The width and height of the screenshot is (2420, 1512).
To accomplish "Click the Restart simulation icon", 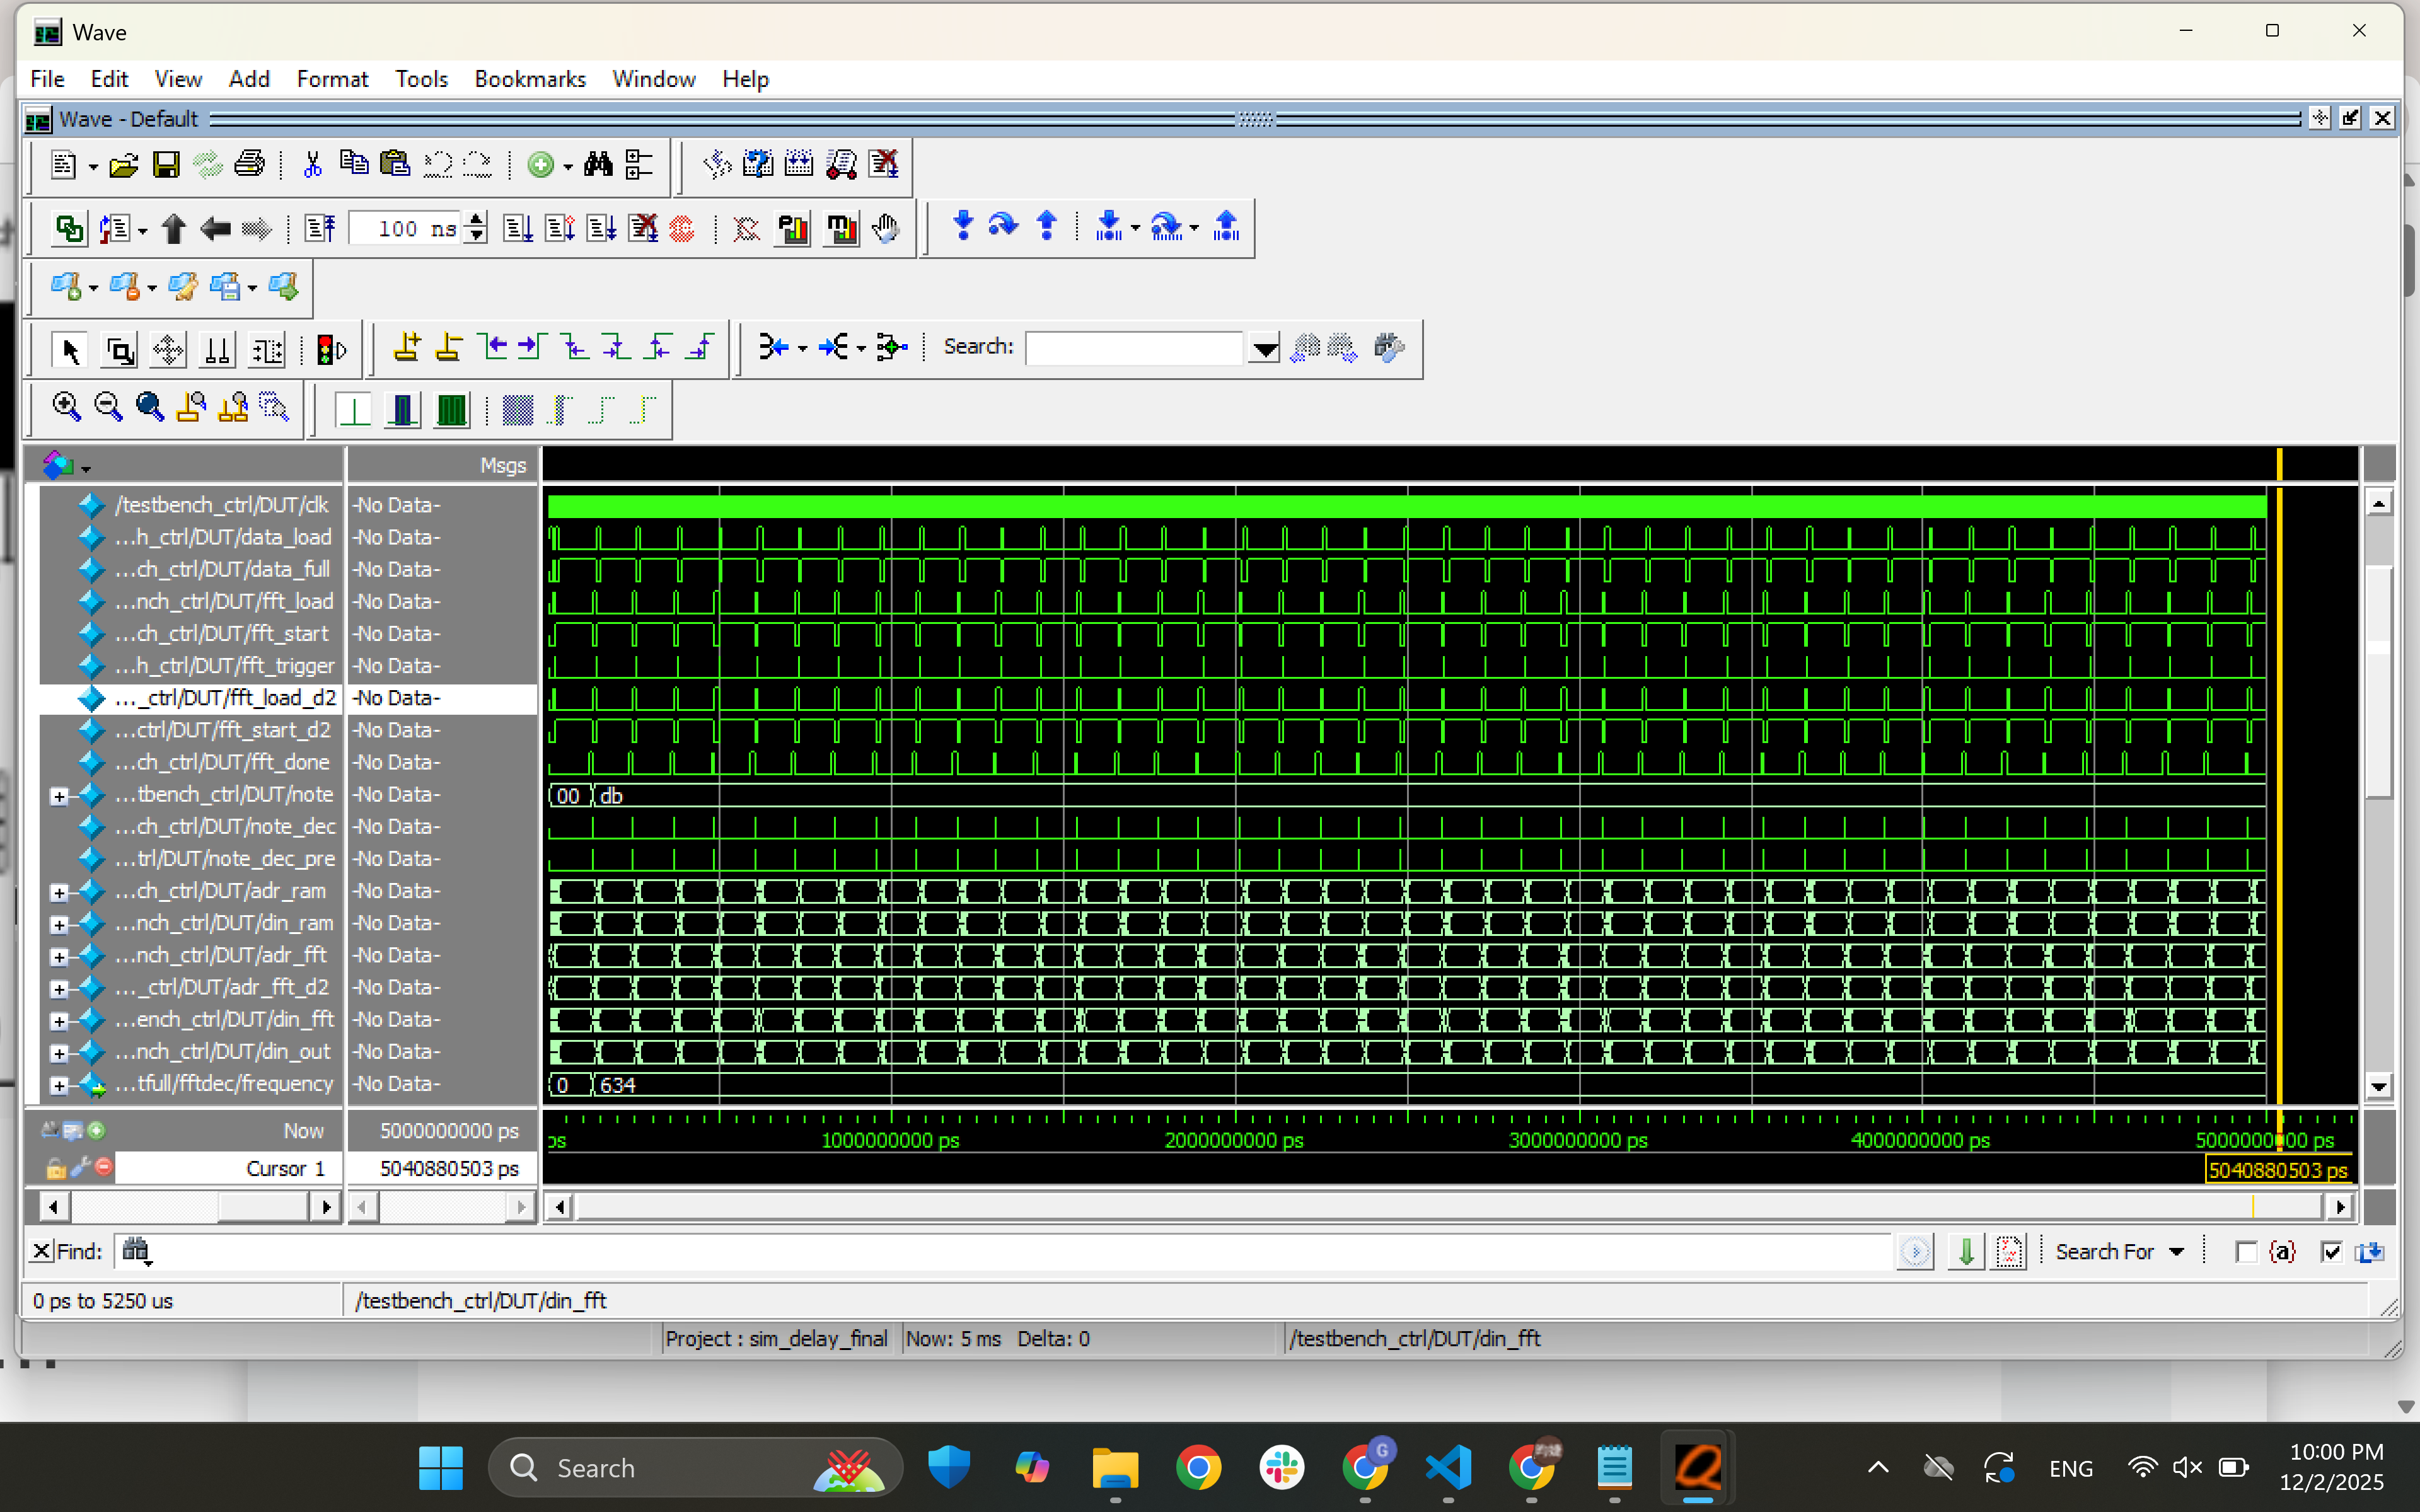I will tap(320, 229).
